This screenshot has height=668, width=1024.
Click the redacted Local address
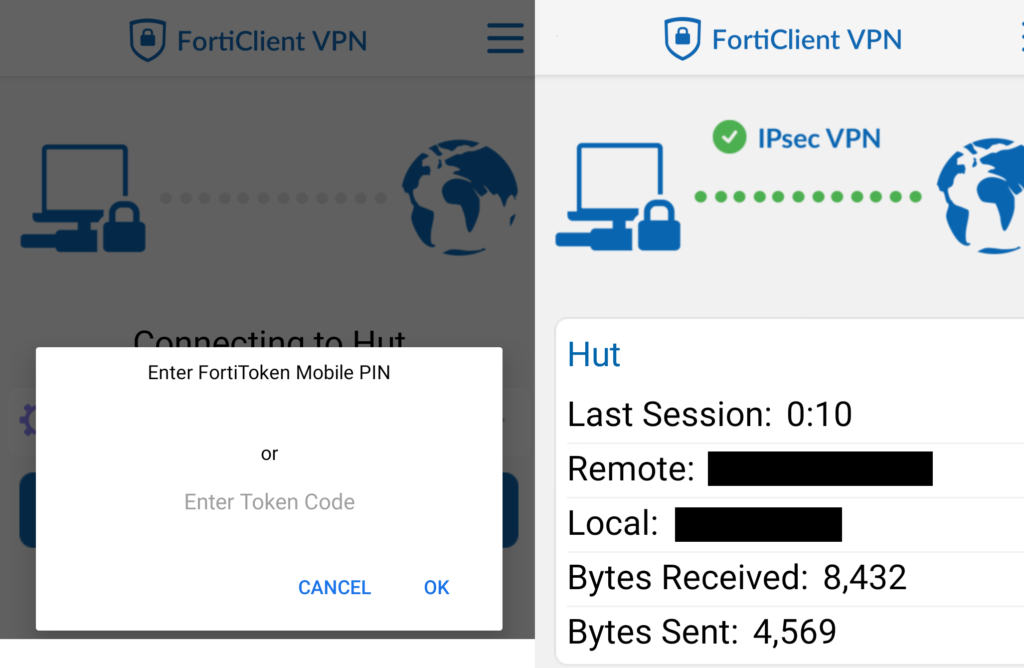tap(758, 524)
